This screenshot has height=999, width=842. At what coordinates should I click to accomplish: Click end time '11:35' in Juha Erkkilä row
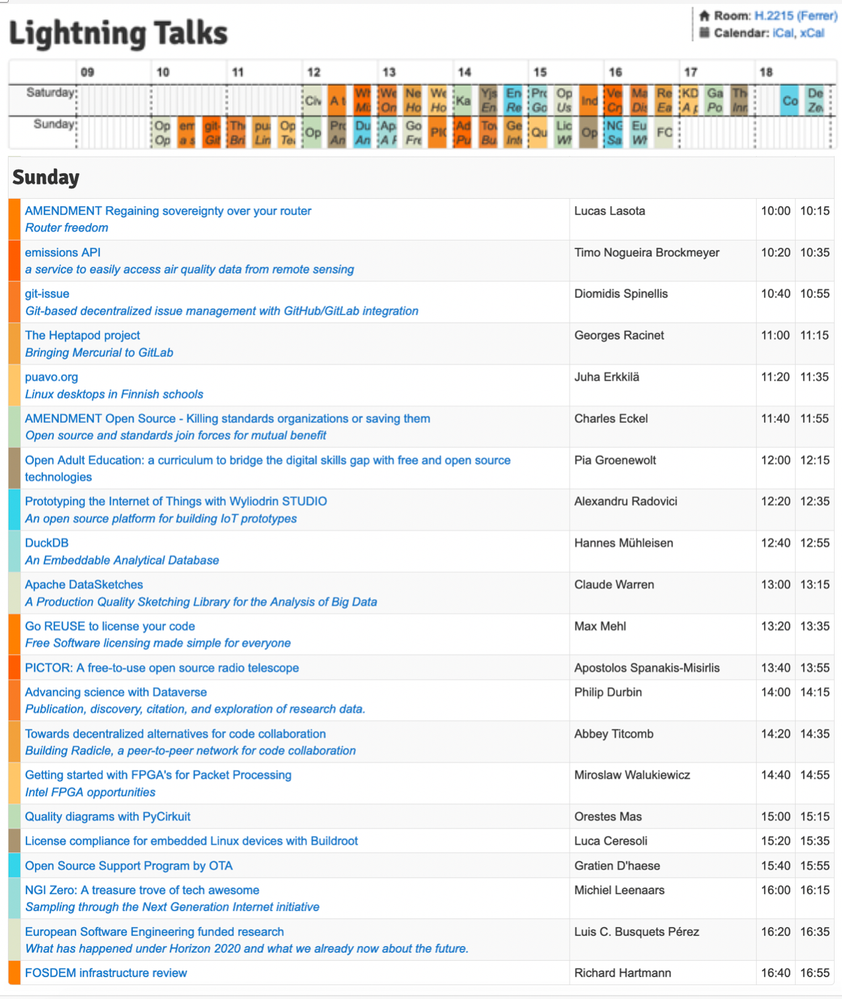[815, 377]
